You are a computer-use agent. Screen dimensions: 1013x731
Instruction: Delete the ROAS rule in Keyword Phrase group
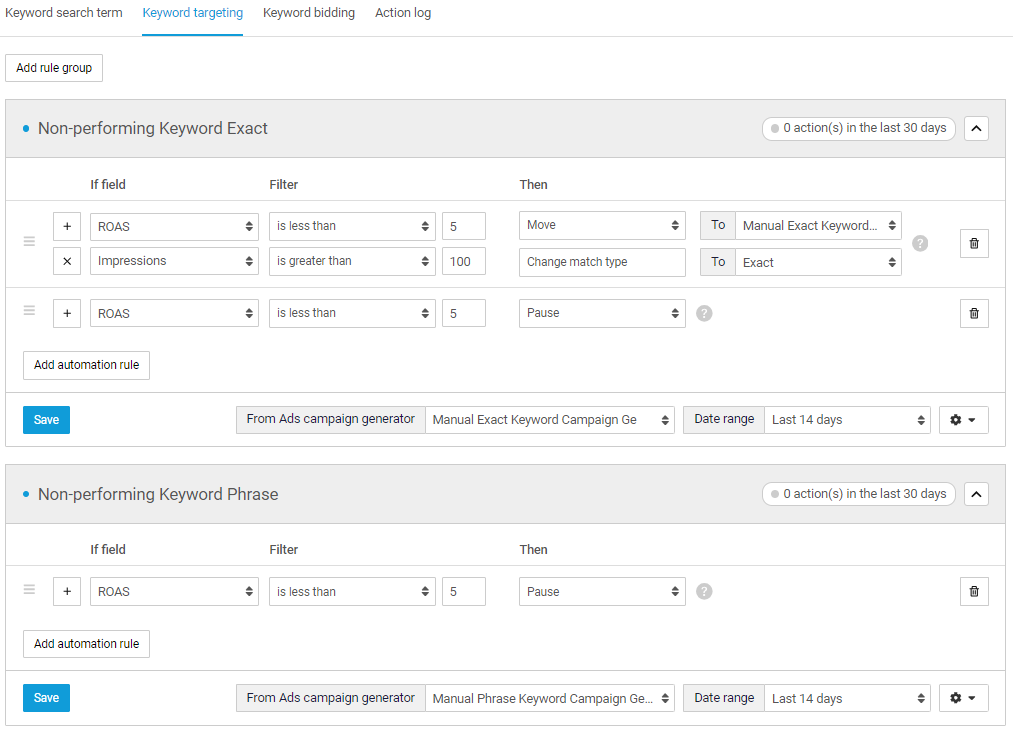click(x=974, y=591)
